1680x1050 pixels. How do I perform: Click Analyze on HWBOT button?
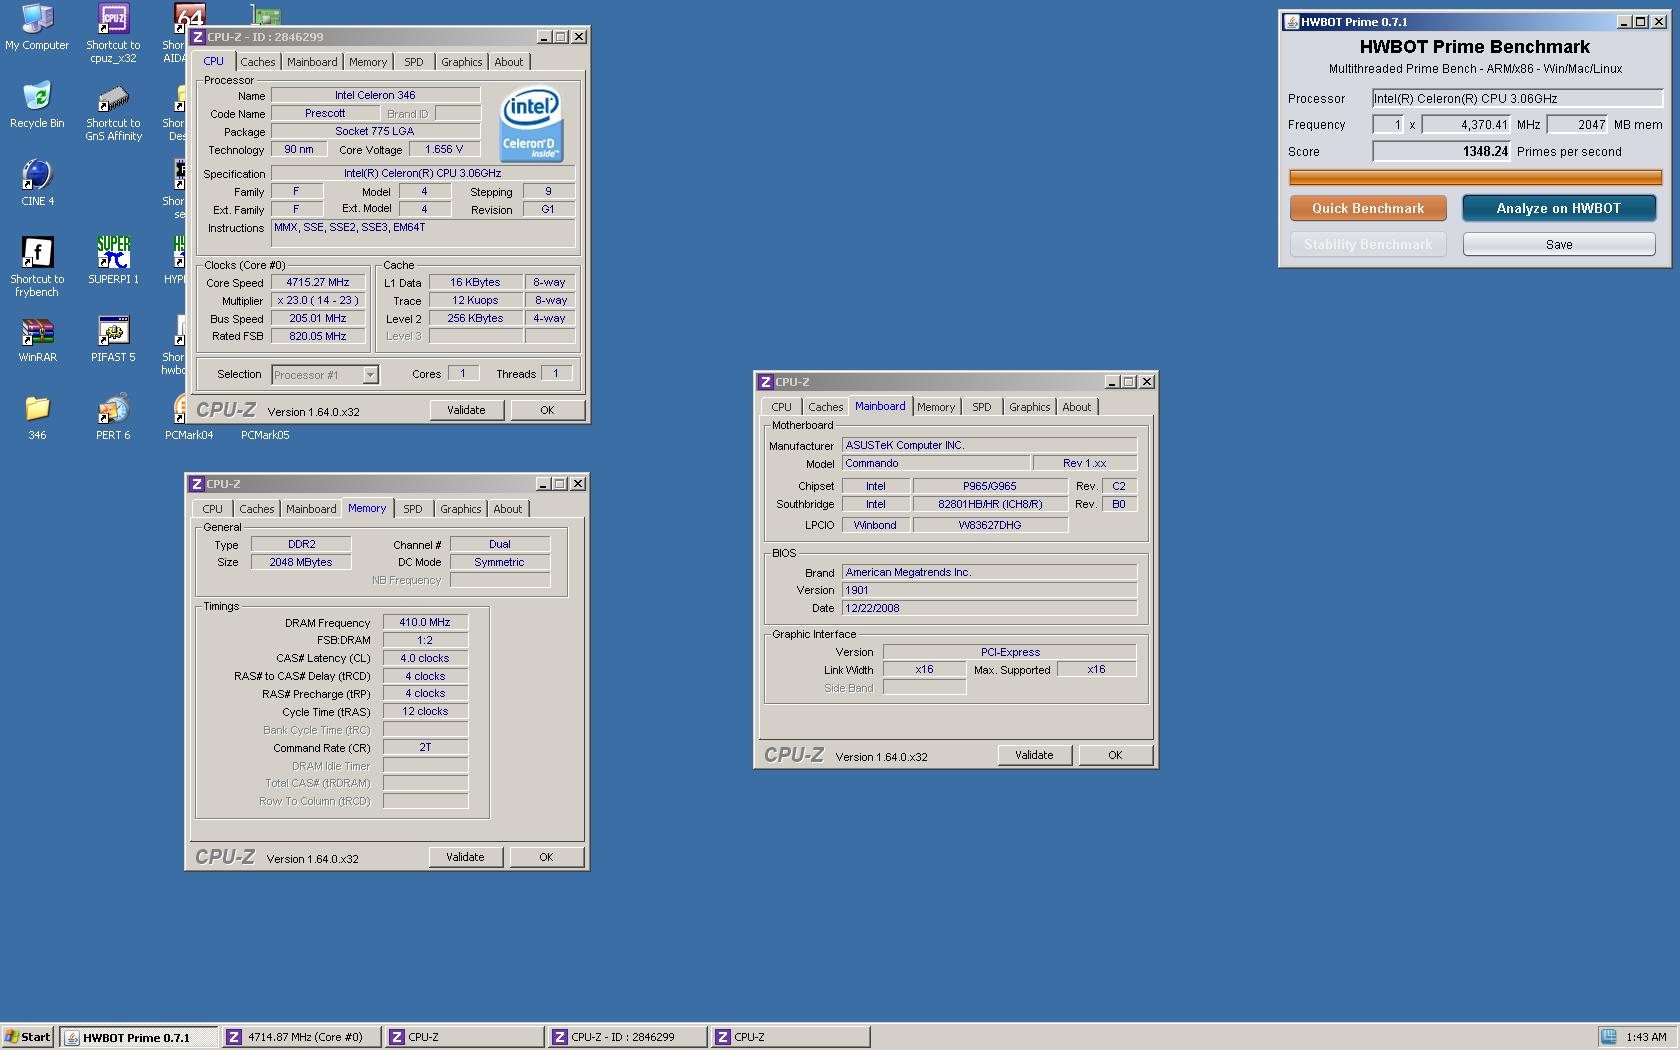[x=1559, y=208]
